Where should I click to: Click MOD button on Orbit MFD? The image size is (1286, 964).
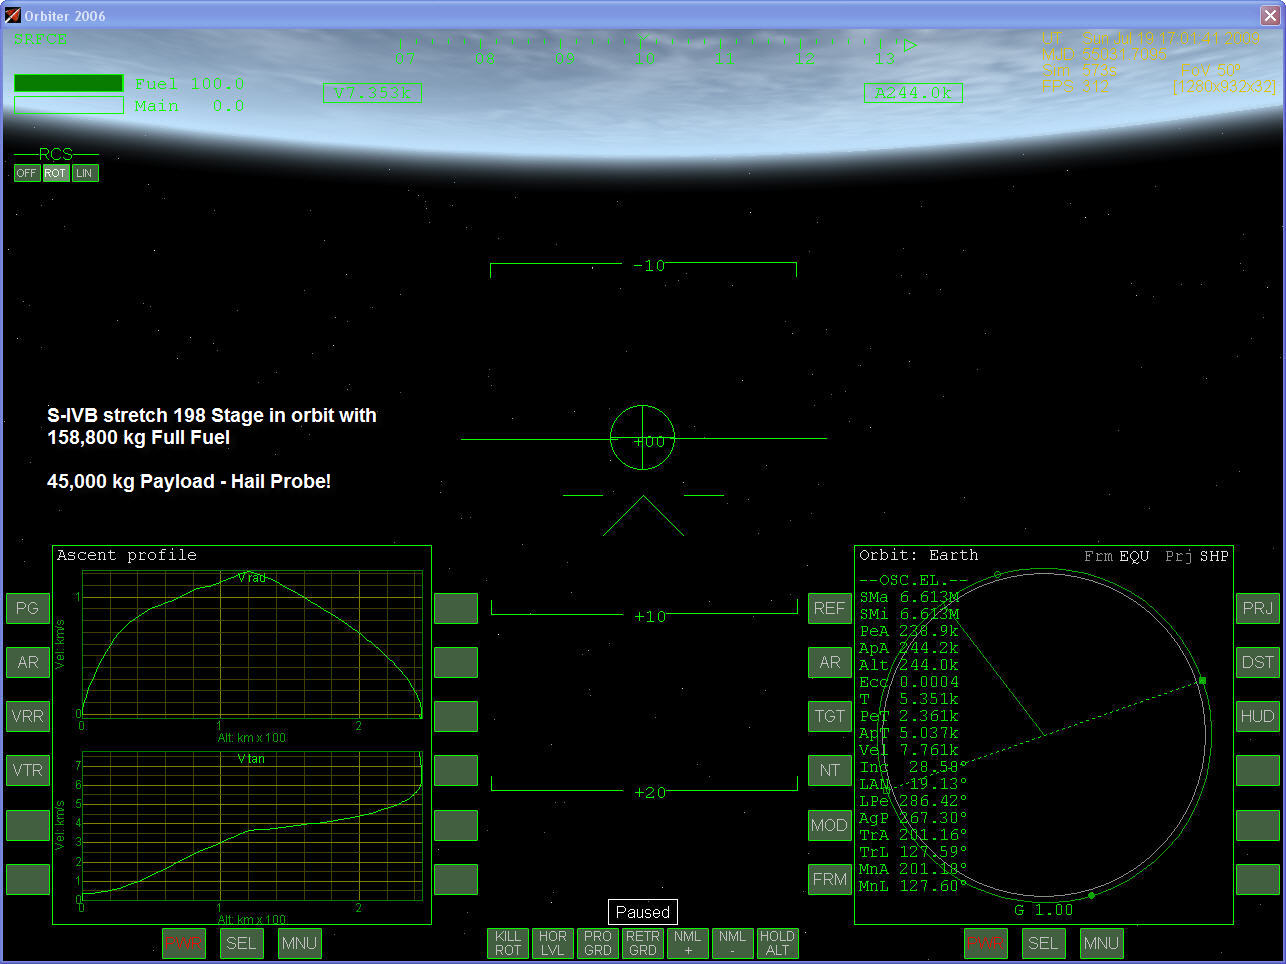tap(830, 825)
